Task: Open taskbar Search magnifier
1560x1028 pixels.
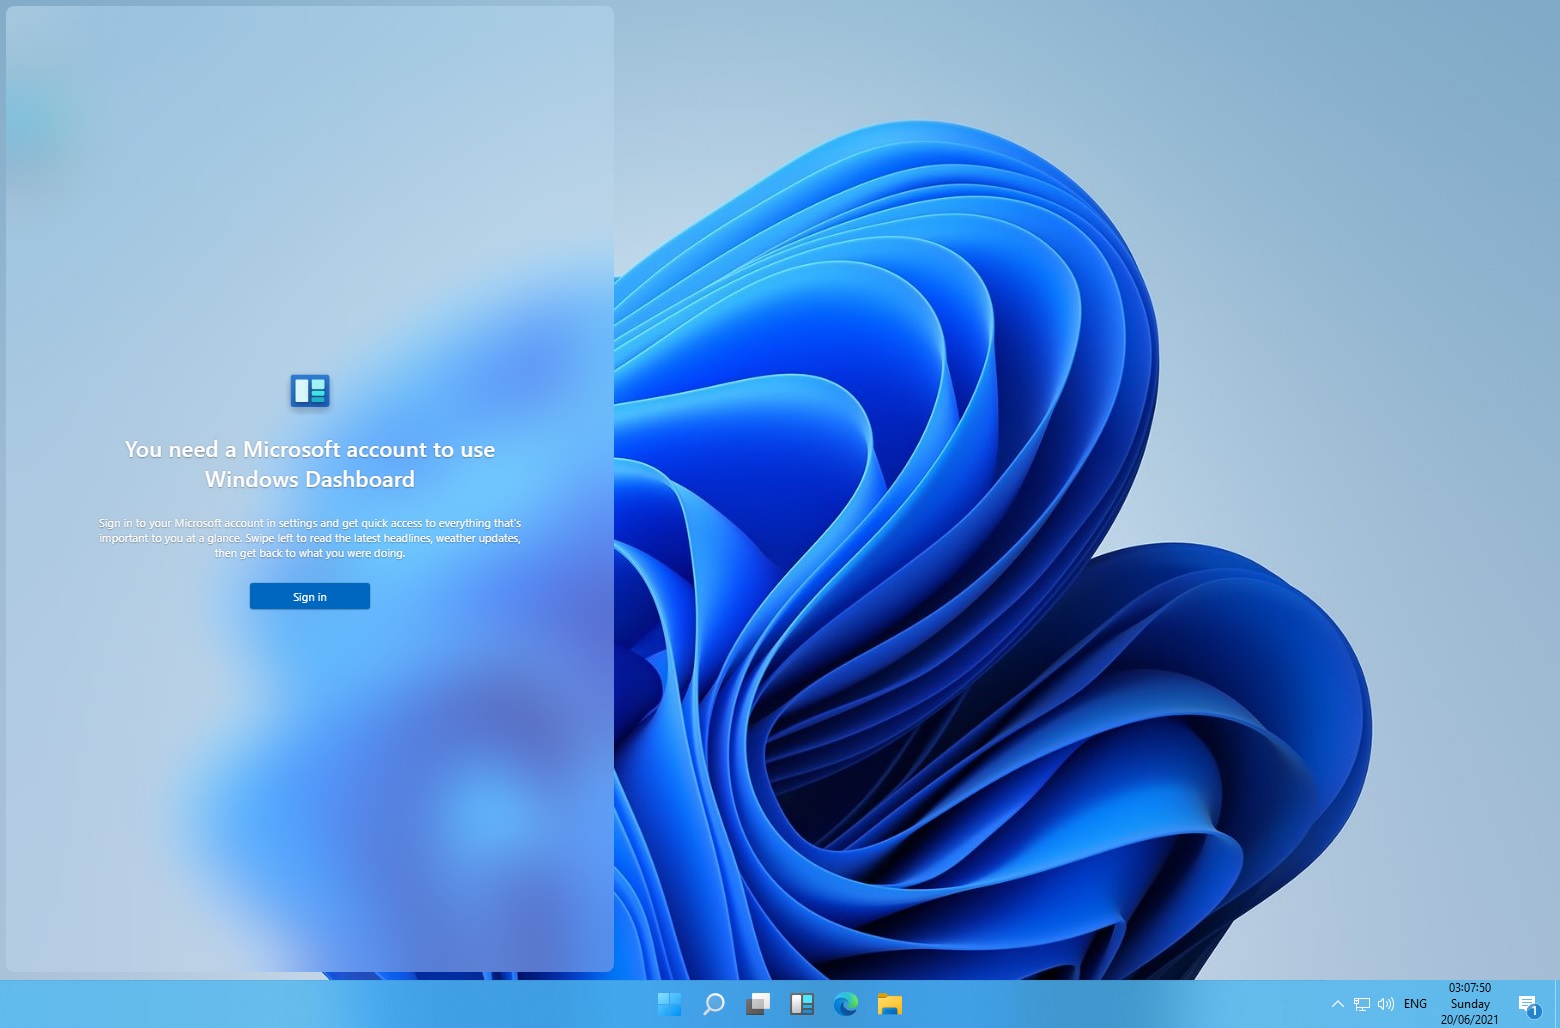Action: click(714, 1004)
